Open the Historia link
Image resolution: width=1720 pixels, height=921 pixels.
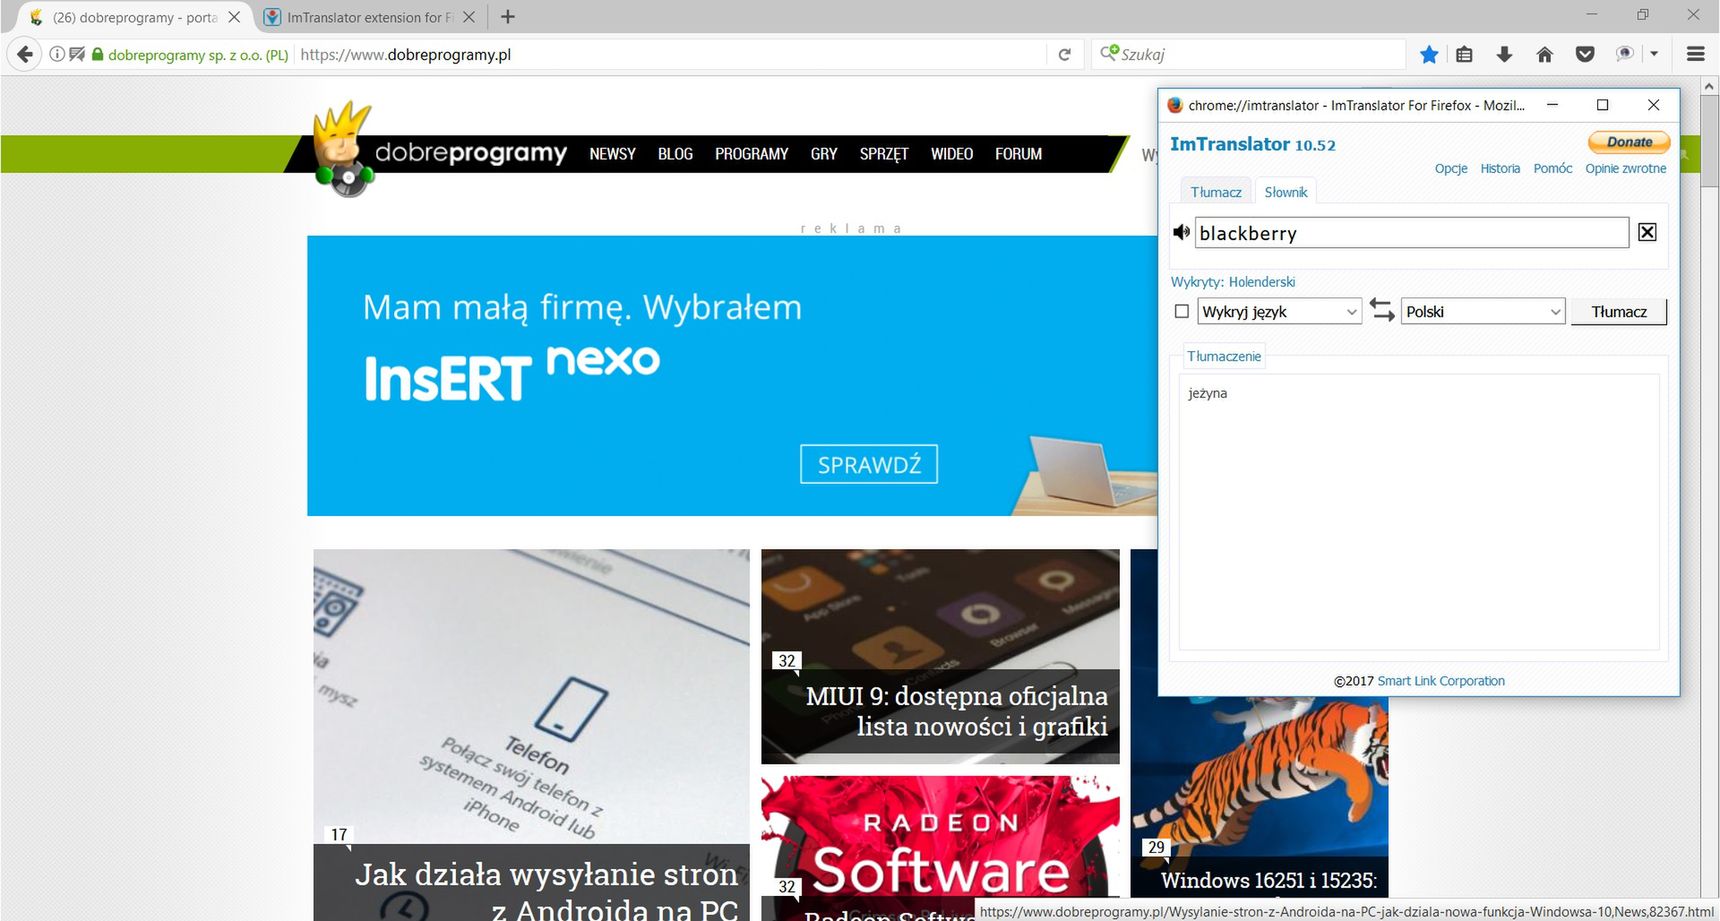tap(1500, 168)
